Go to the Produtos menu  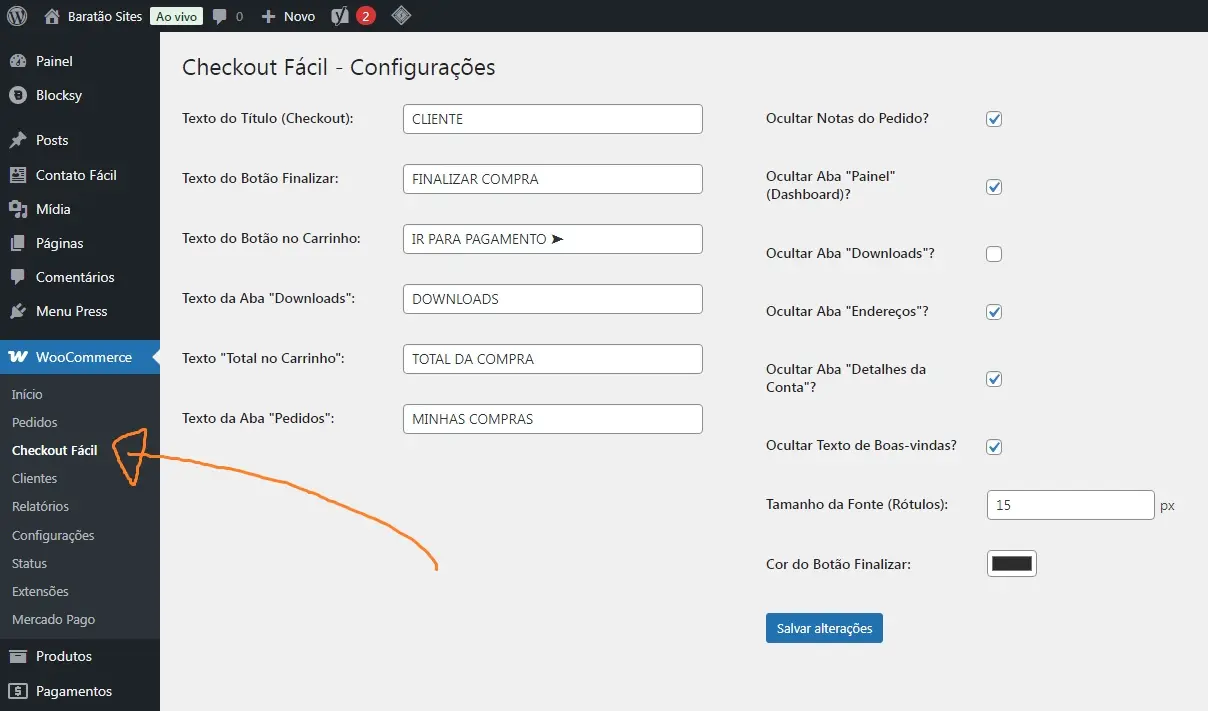63,656
